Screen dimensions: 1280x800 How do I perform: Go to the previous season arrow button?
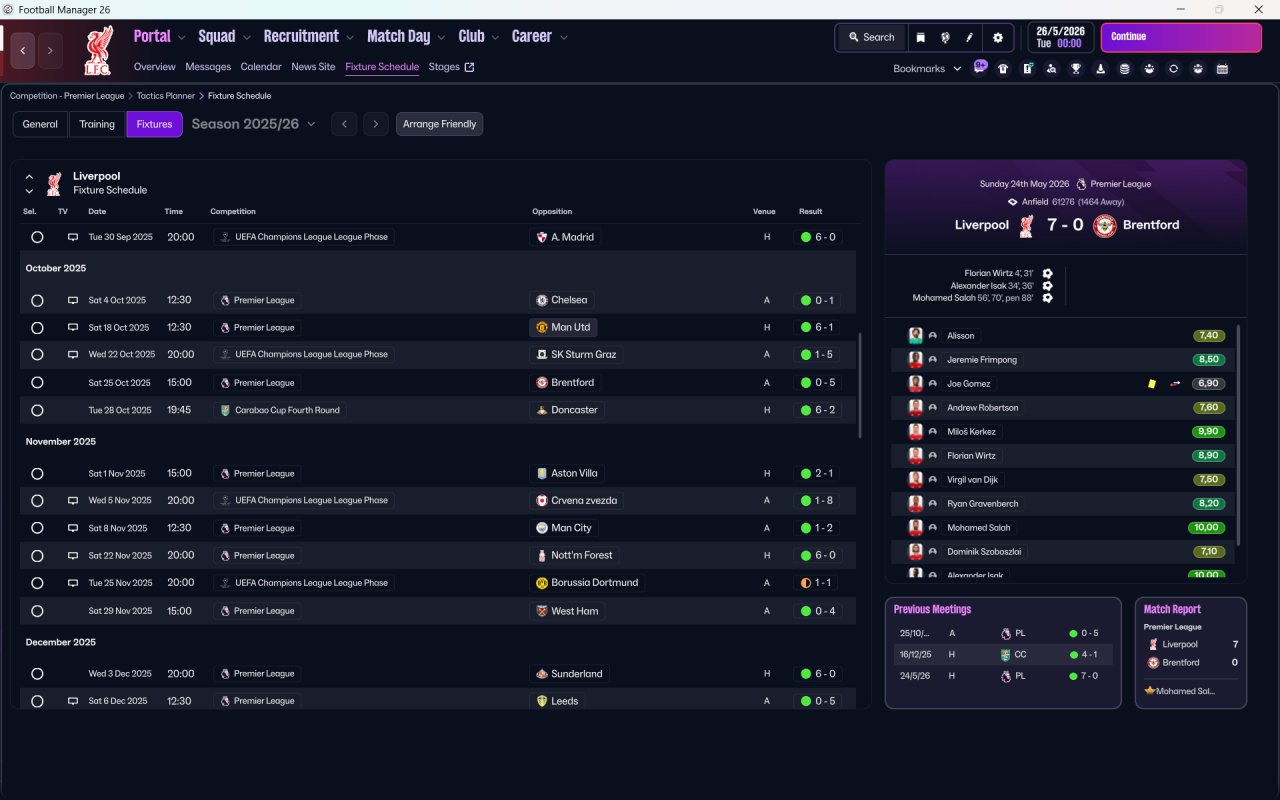click(x=344, y=124)
